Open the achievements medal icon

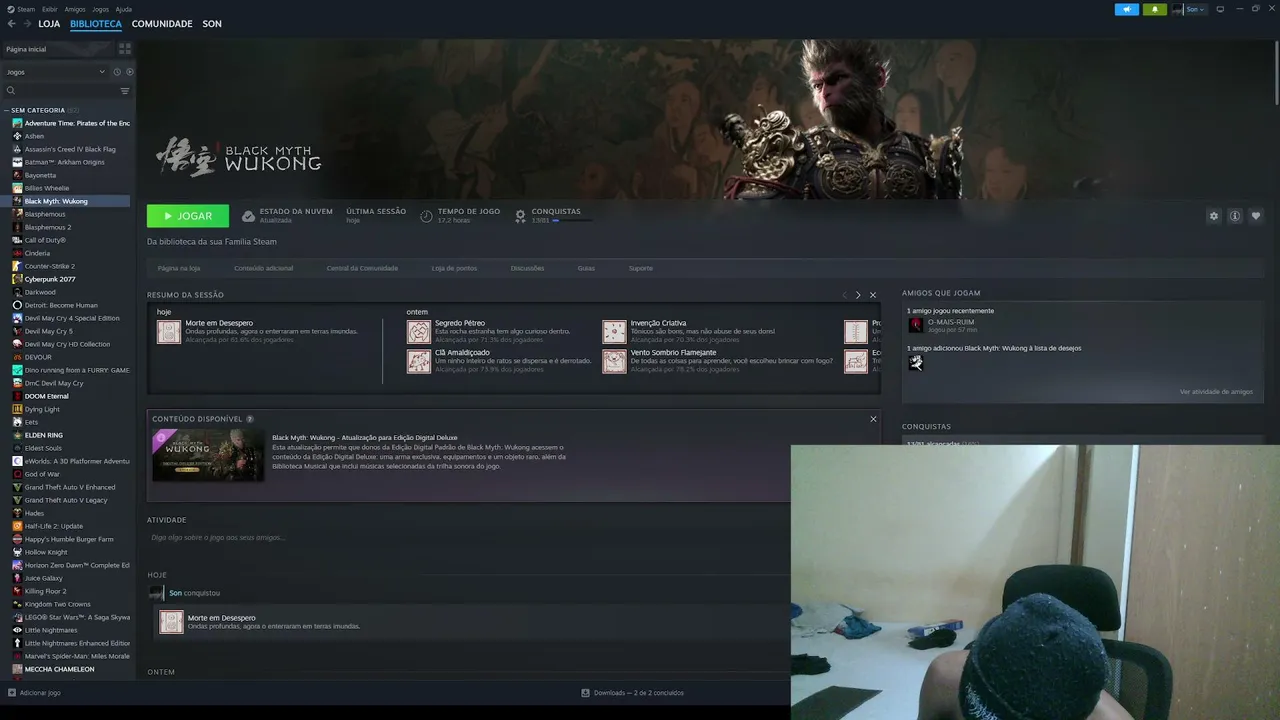520,216
